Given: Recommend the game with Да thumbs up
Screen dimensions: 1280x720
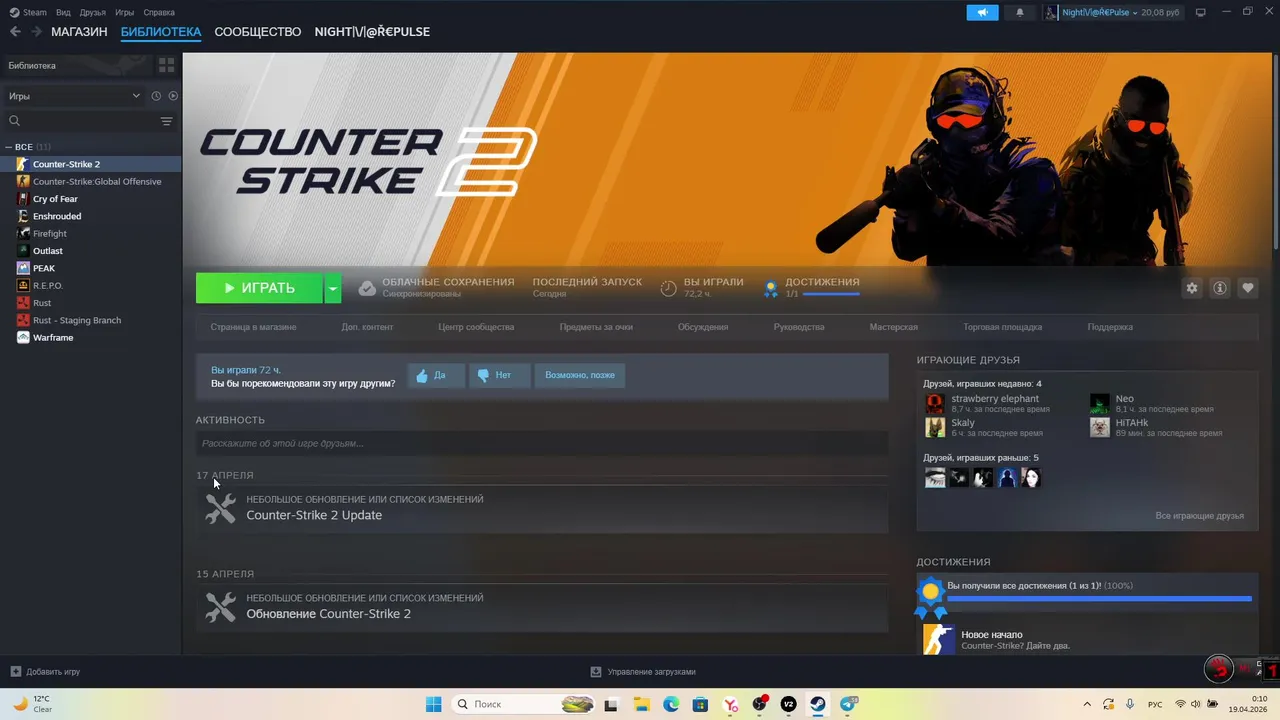Looking at the screenshot, I should [436, 376].
